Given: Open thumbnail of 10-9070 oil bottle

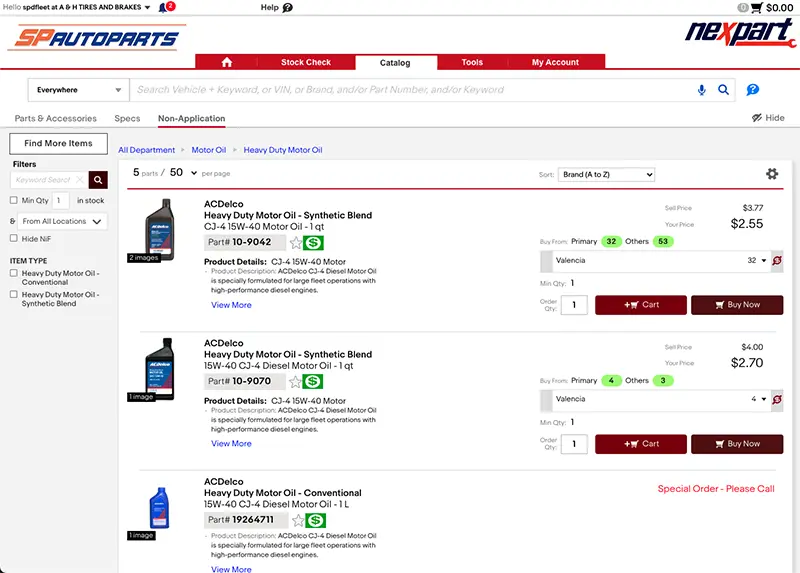Looking at the screenshot, I should point(160,368).
